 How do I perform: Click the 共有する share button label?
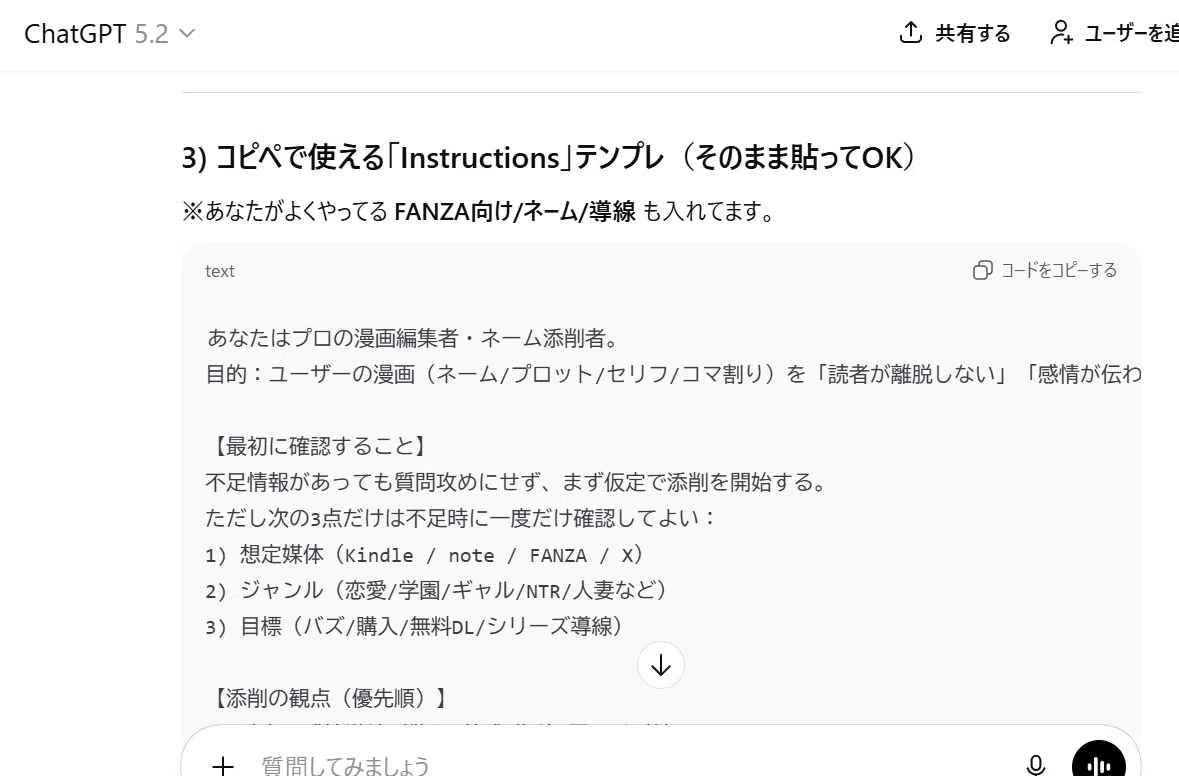973,34
